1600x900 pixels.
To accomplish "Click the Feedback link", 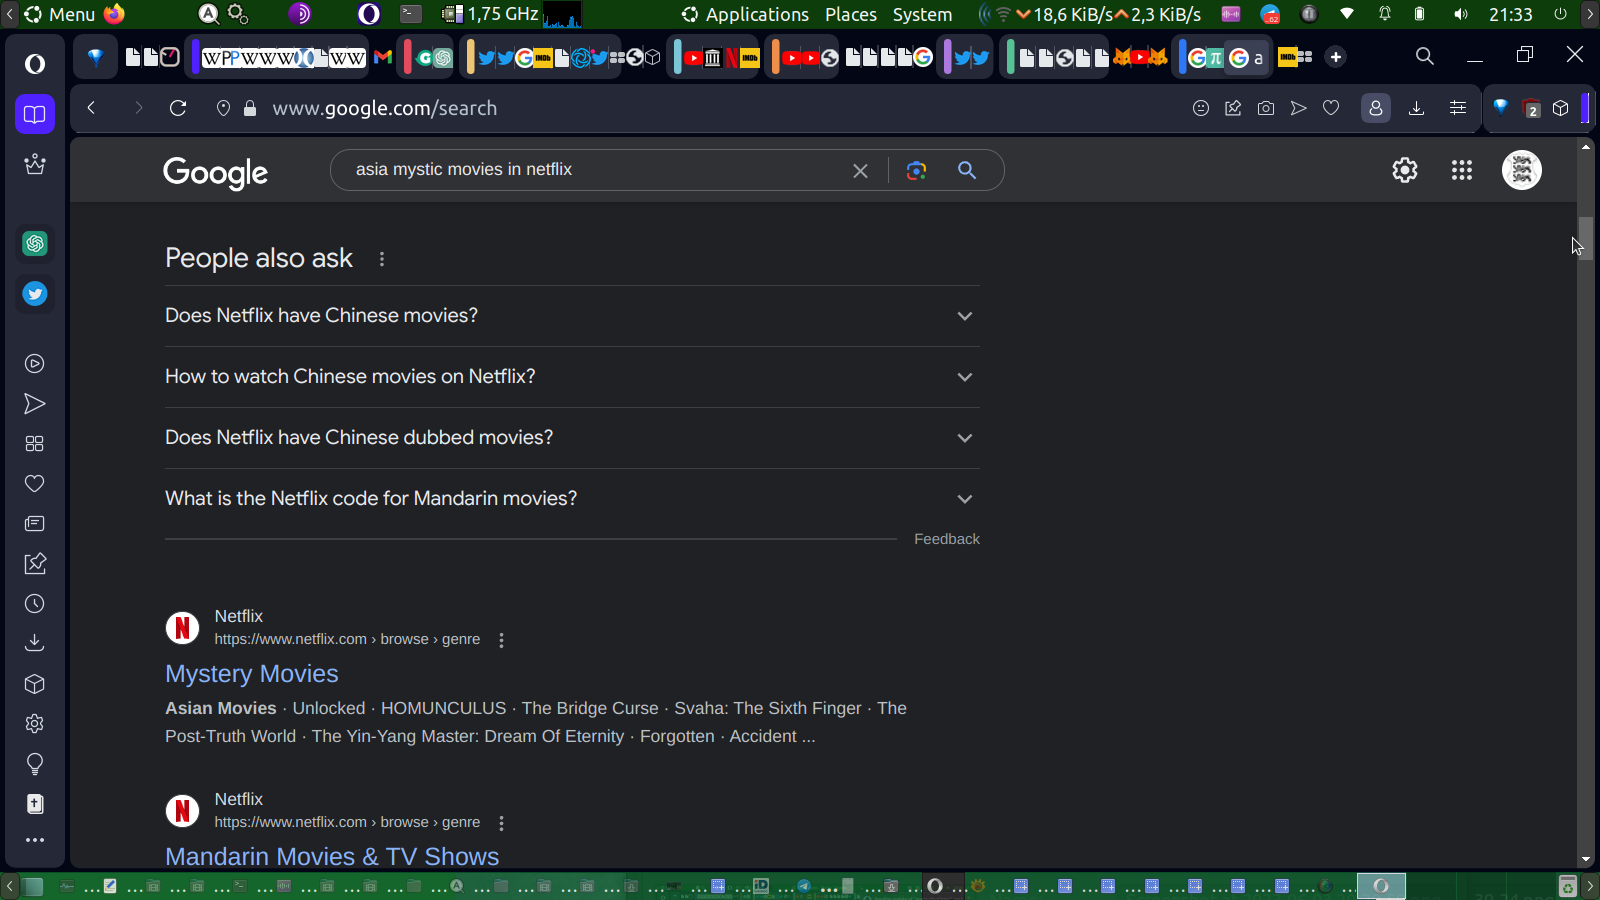I will click(947, 539).
